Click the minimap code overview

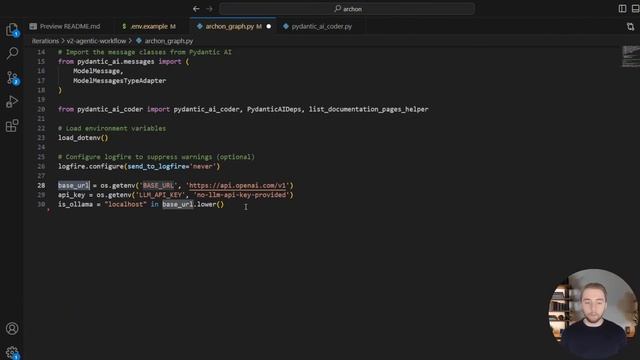pyautogui.click(x=630, y=56)
